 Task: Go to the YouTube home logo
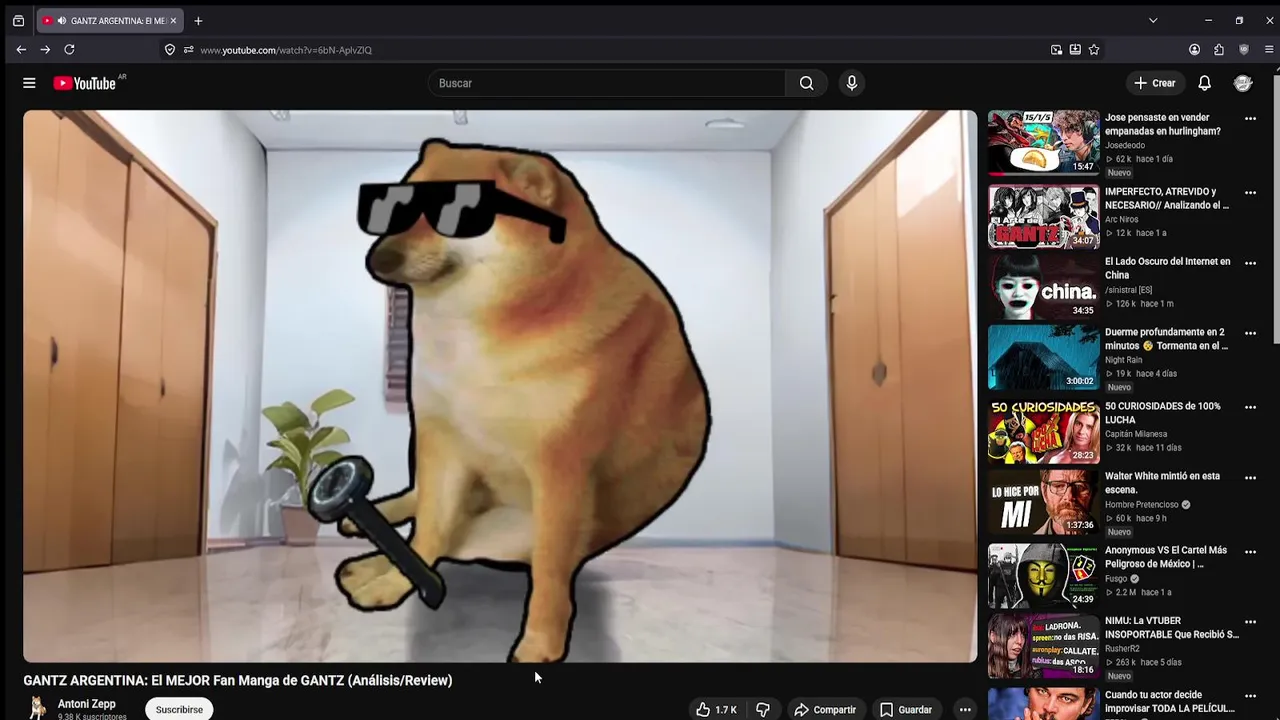(x=85, y=83)
